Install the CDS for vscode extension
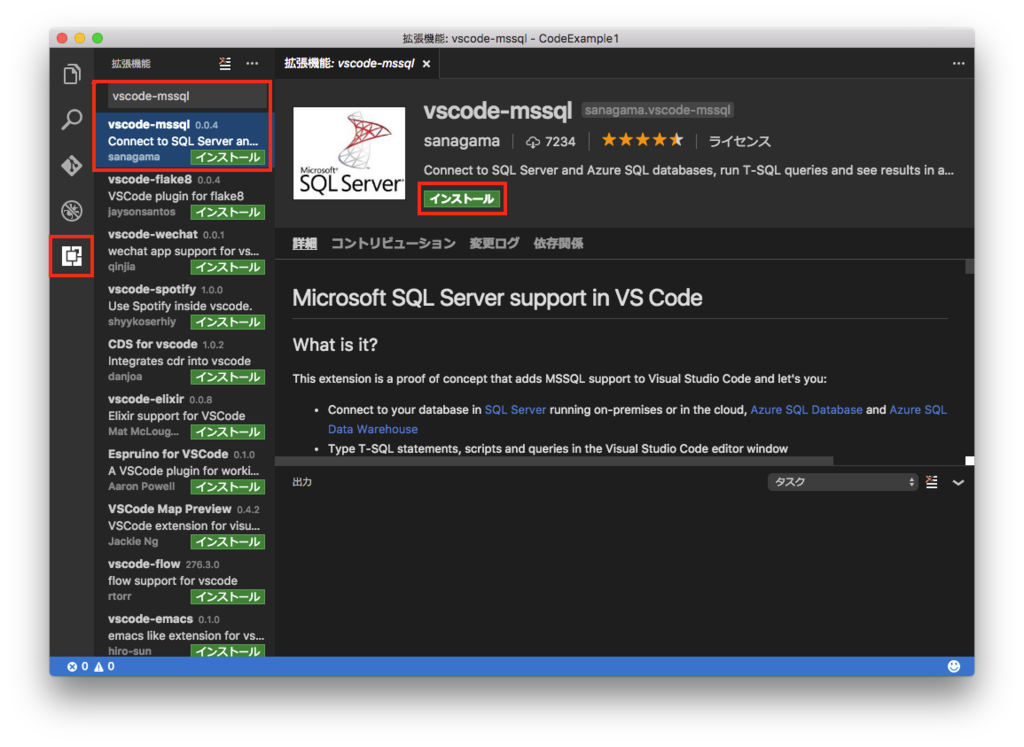 (x=228, y=377)
